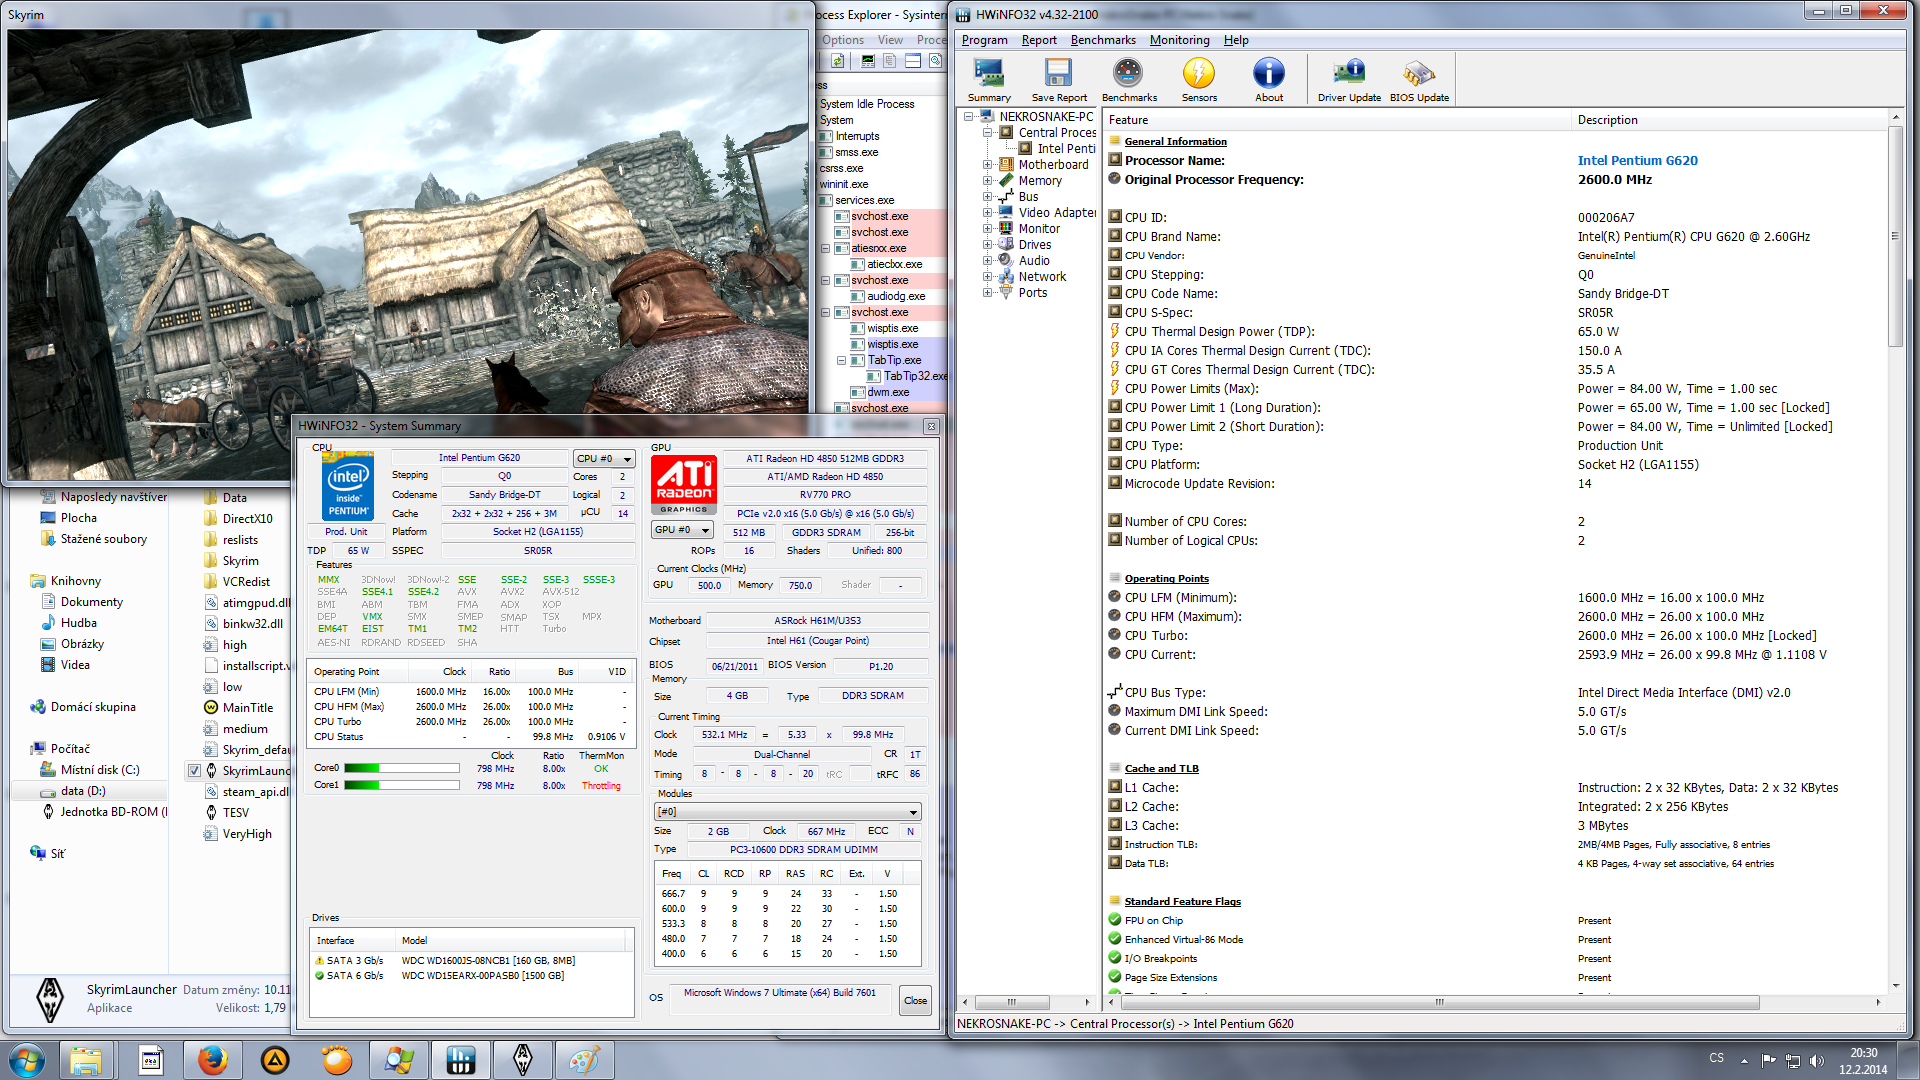Select the Motherboard tree icon
Image resolution: width=1920 pixels, height=1080 pixels.
pyautogui.click(x=1006, y=165)
